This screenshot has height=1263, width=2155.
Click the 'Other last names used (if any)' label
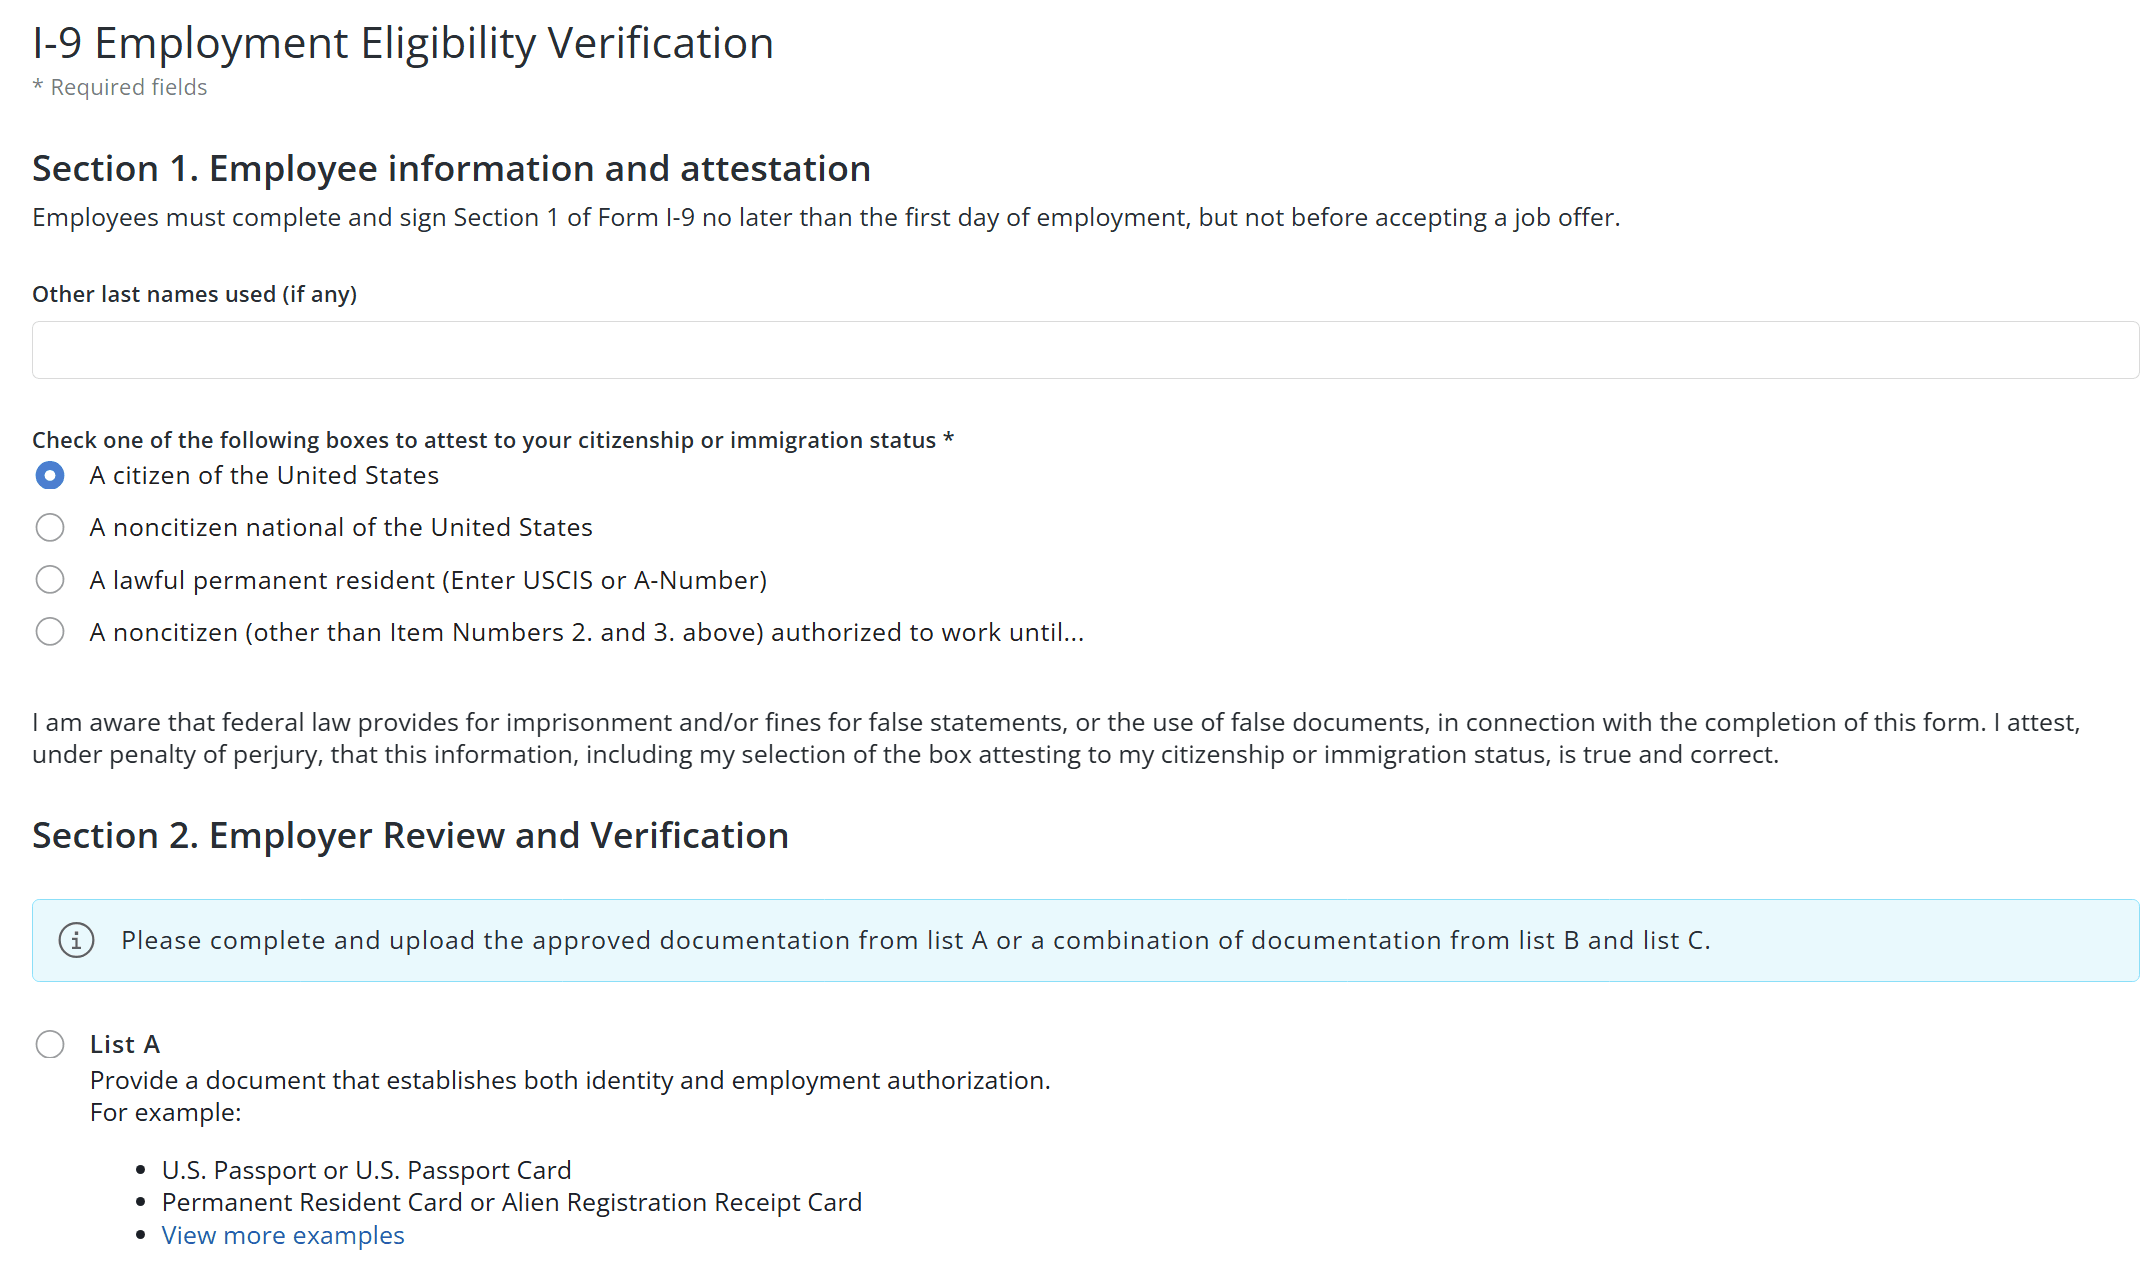coord(194,294)
